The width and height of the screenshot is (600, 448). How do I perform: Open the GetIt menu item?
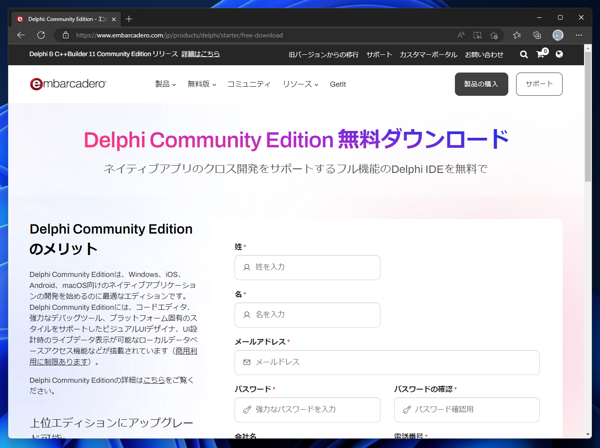tap(338, 84)
